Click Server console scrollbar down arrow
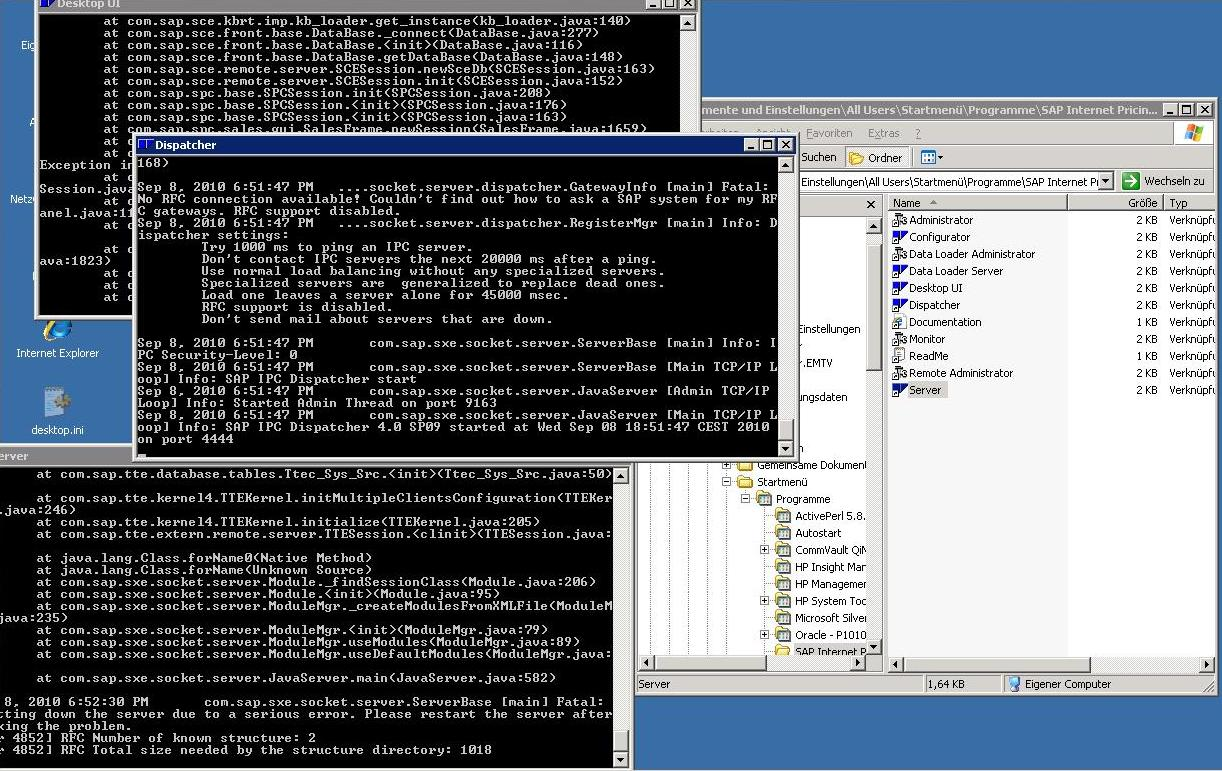 (621, 759)
